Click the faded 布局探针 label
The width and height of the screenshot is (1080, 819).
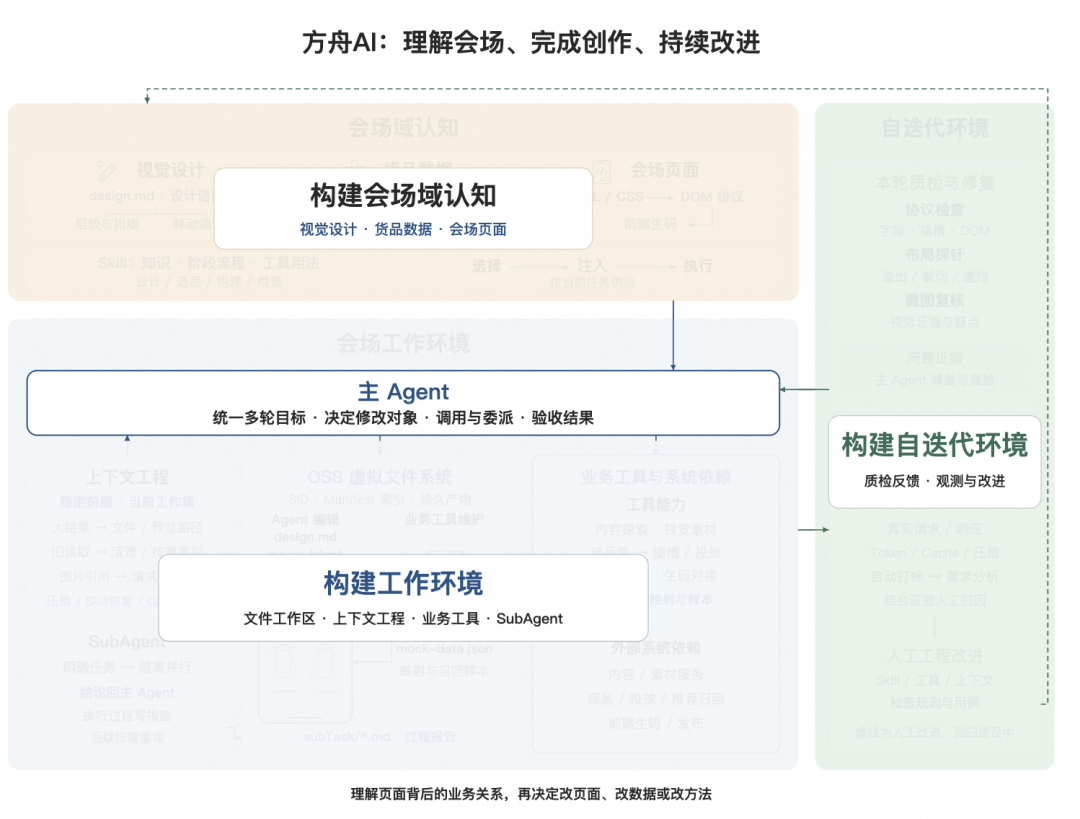click(935, 255)
